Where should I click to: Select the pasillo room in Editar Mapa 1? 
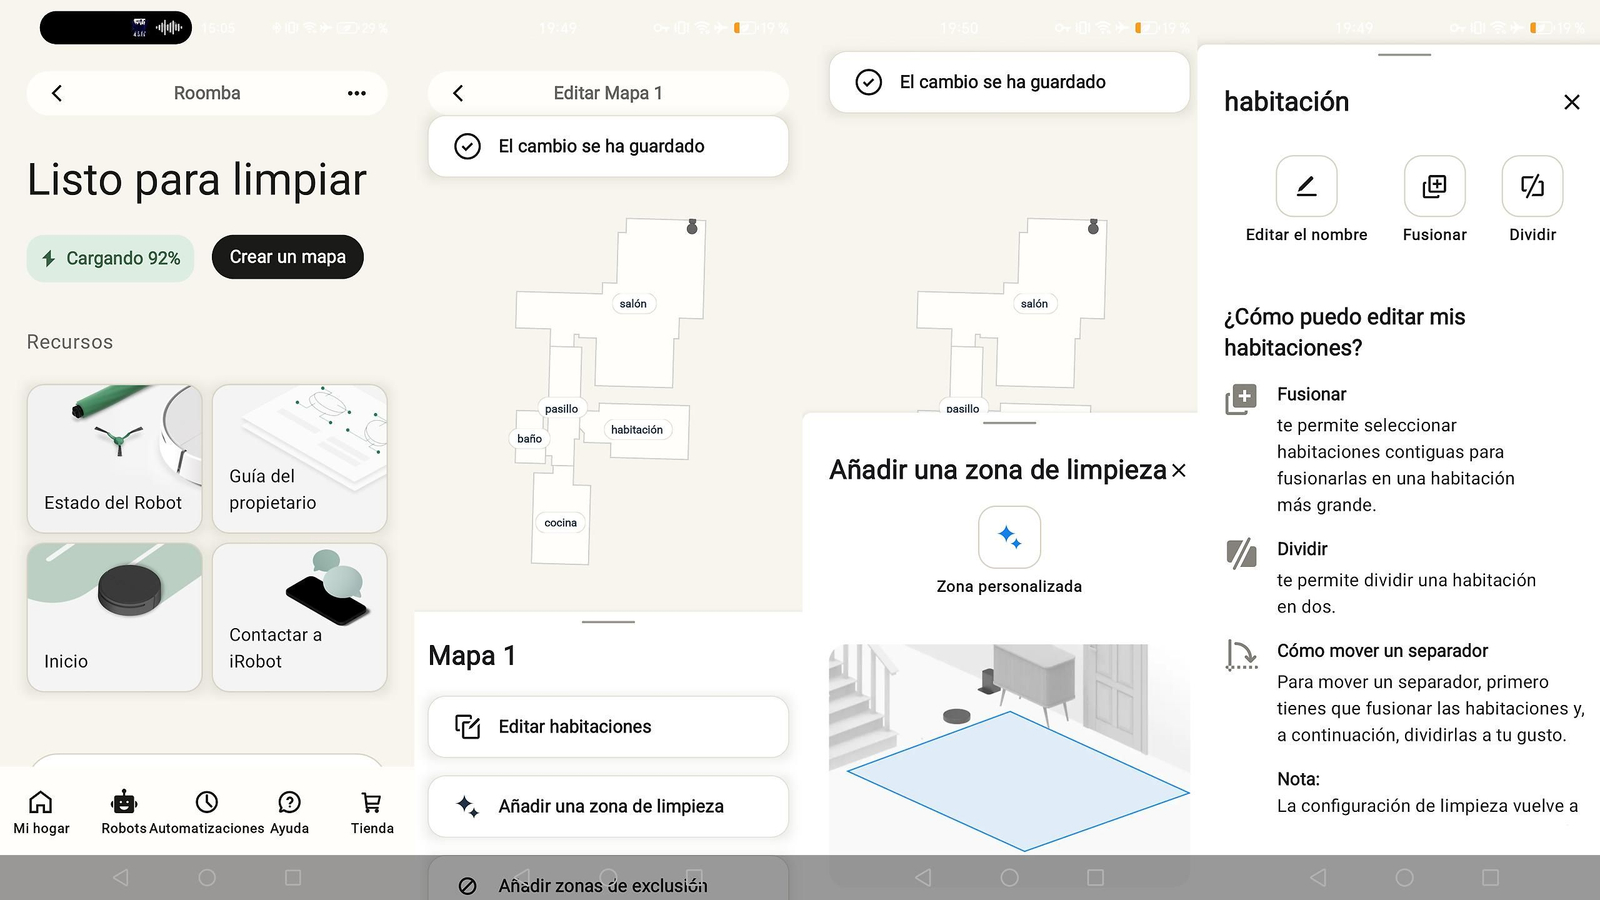562,409
